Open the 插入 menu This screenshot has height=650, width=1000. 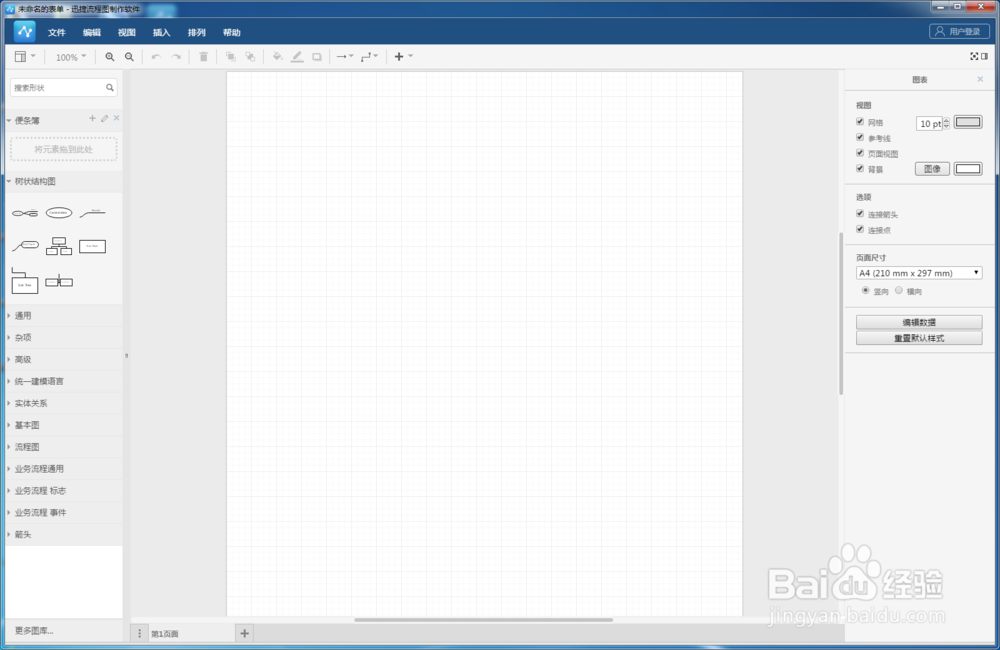161,33
